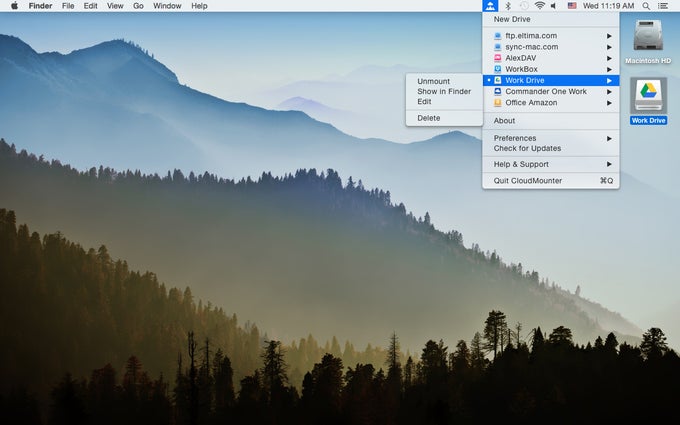The image size is (680, 425).
Task: Click the Bluetooth status icon
Action: tap(508, 6)
